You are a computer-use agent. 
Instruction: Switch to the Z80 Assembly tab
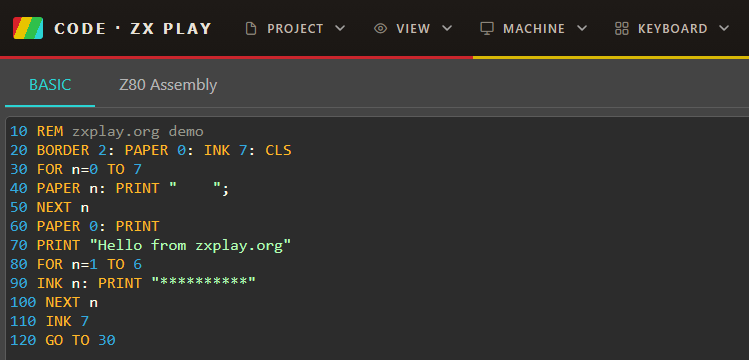tap(168, 85)
